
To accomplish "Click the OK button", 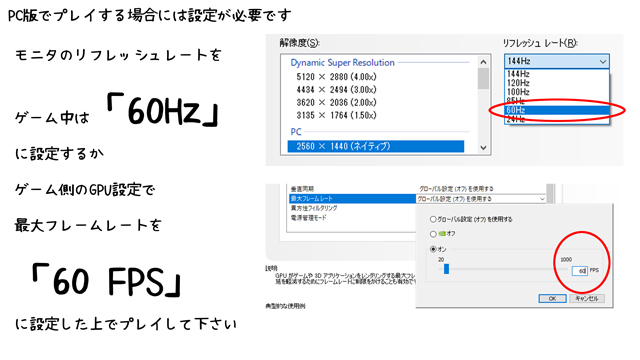I will [552, 298].
